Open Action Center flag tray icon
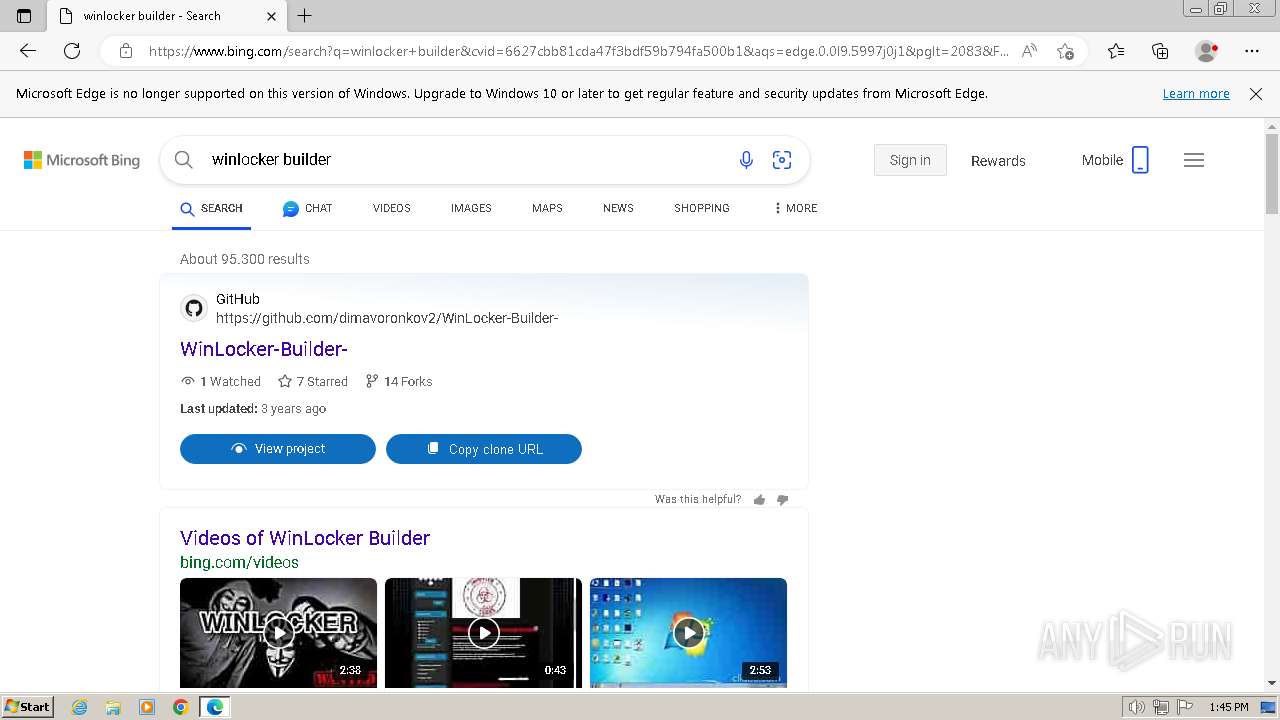1280x720 pixels. click(1184, 707)
